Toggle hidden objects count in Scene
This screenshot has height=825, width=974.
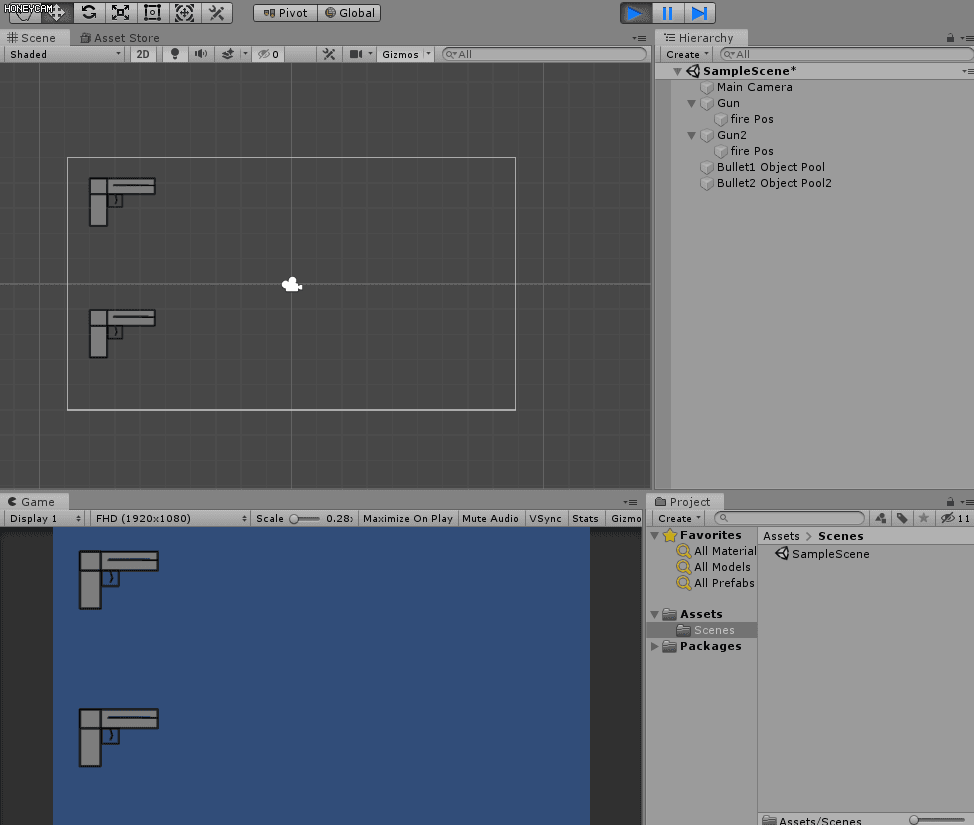(268, 54)
